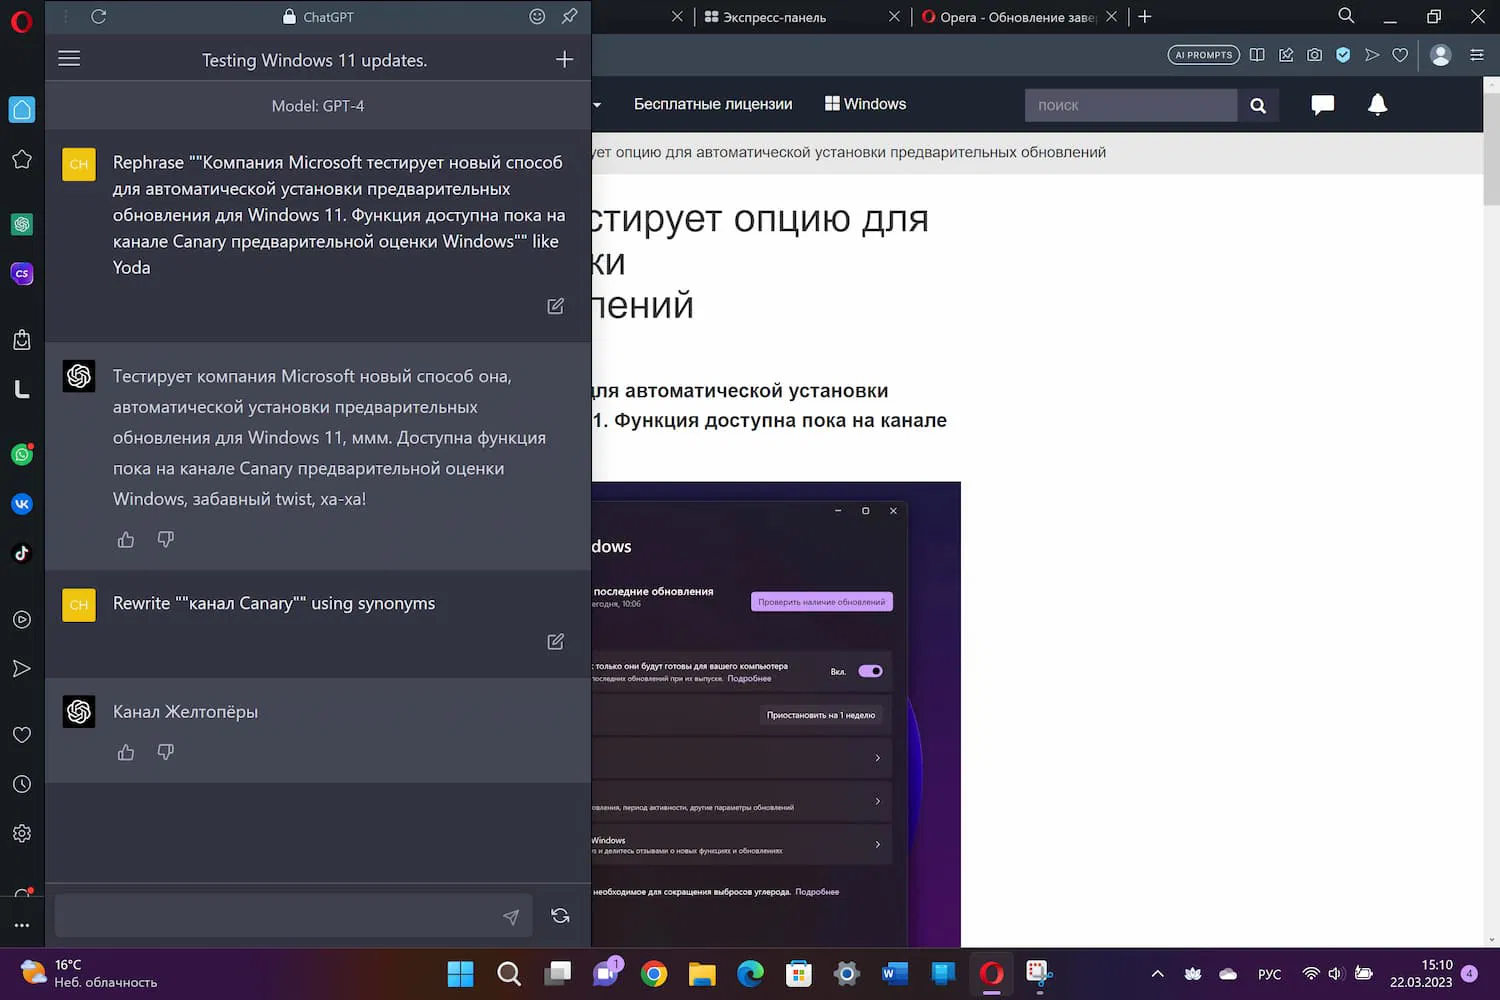Image resolution: width=1500 pixels, height=1000 pixels.
Task: Show hidden tray icons chevron
Action: [x=1158, y=974]
